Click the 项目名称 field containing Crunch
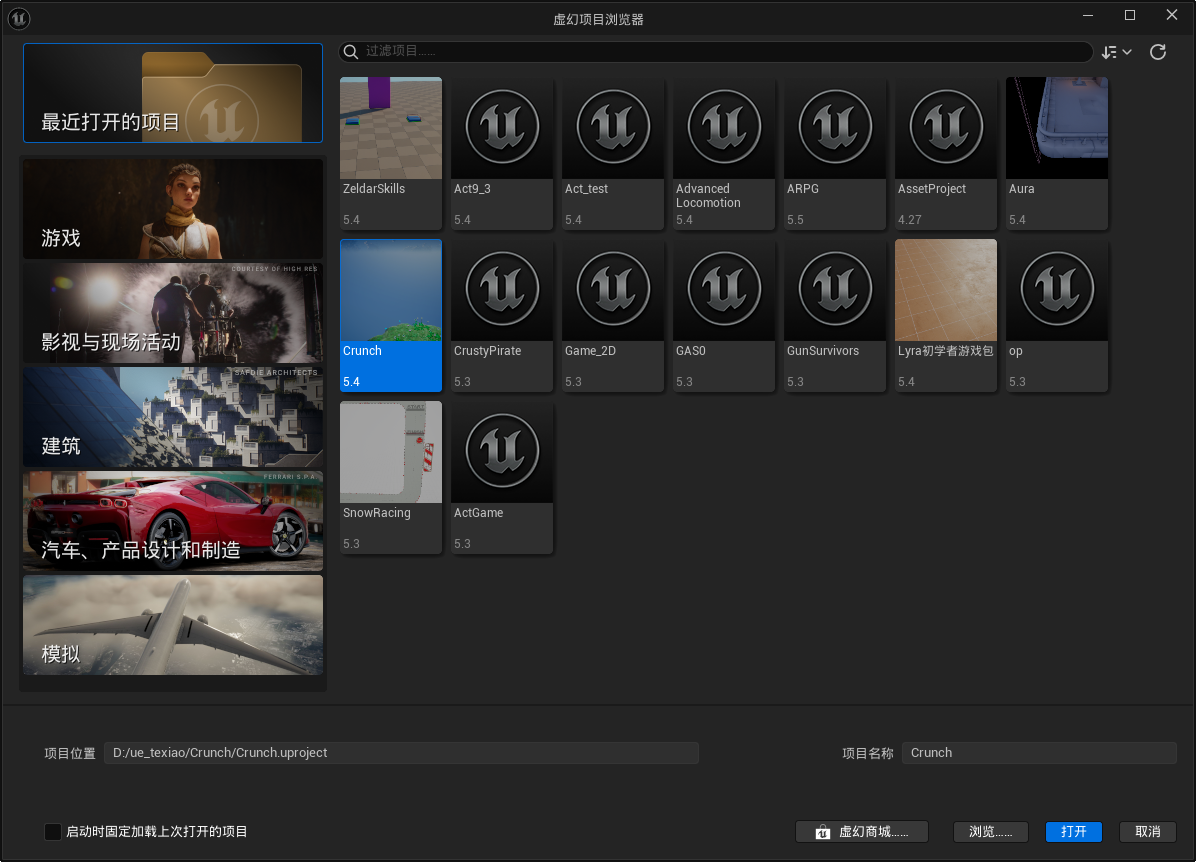This screenshot has height=862, width=1196. (x=1039, y=753)
